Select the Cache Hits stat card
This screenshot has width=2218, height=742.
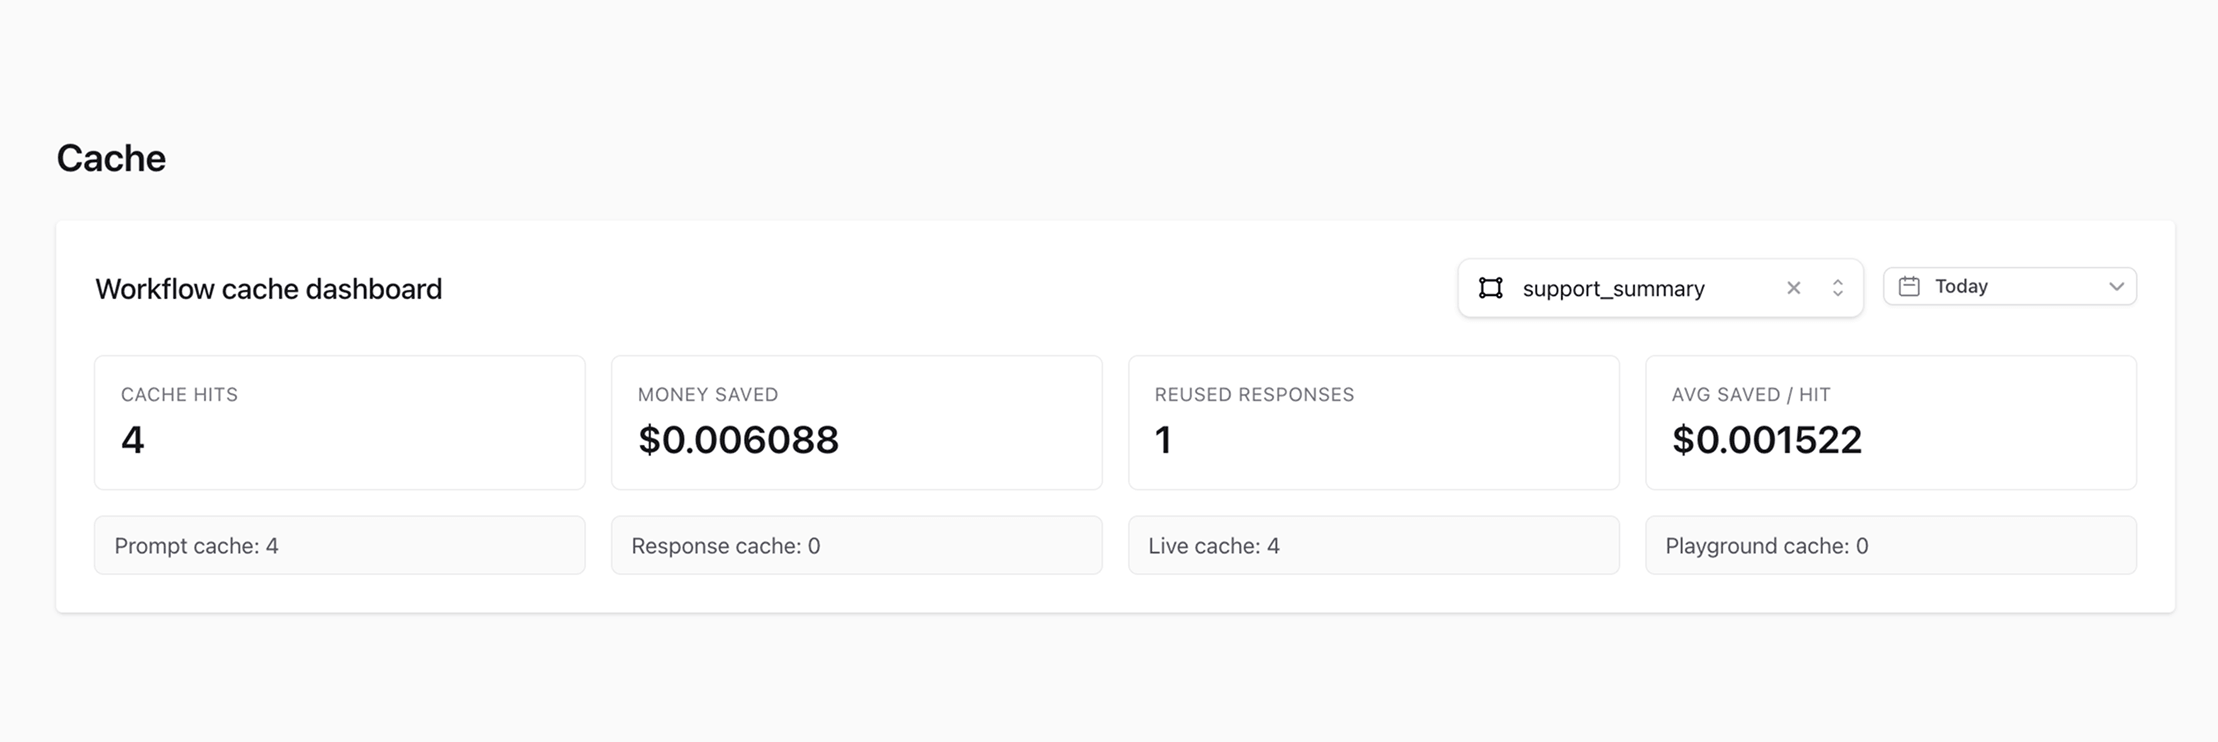click(x=339, y=422)
